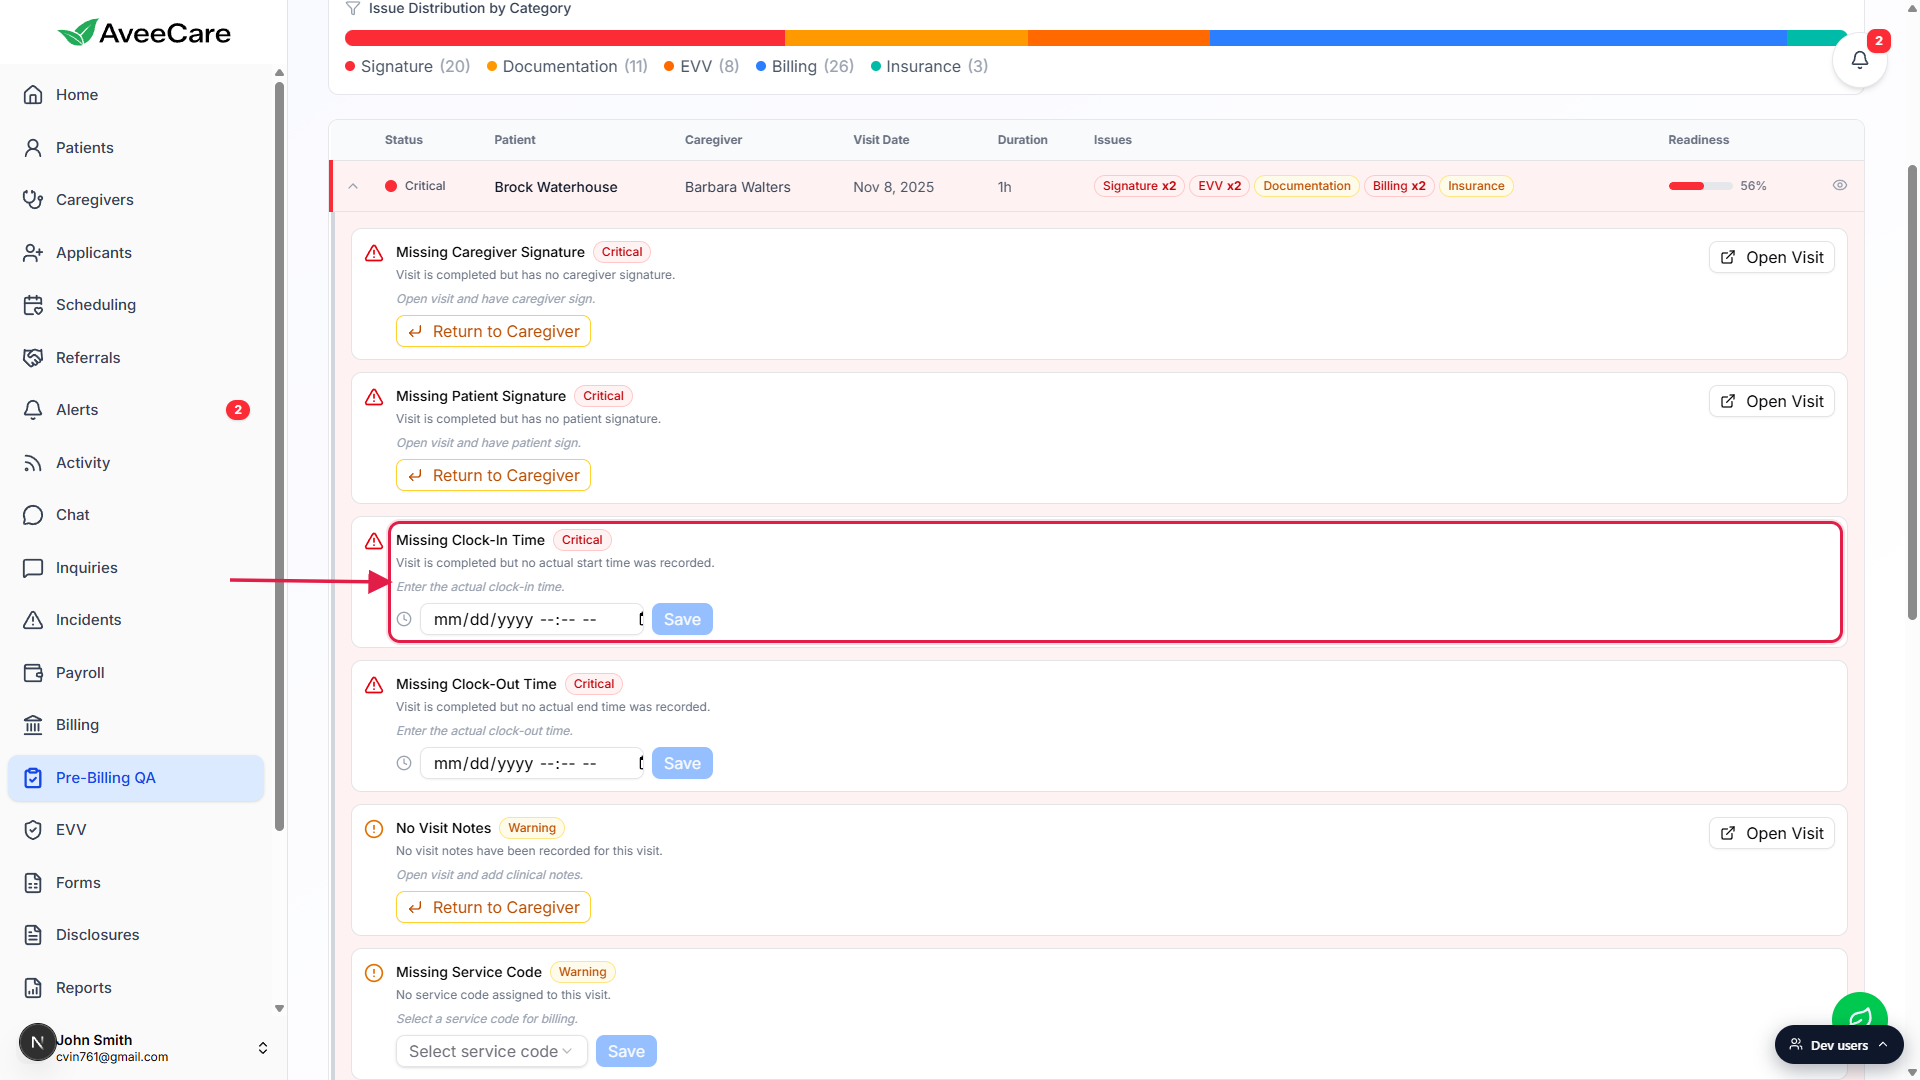Click the Visit Date column header

tap(881, 140)
